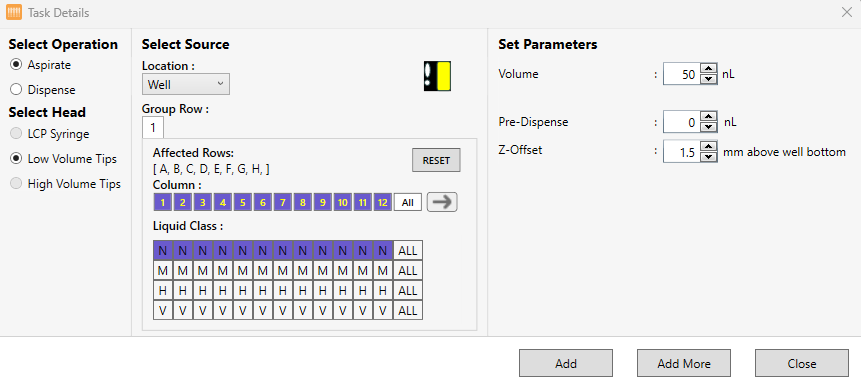This screenshot has width=861, height=386.
Task: Toggle column 8 selection
Action: point(303,203)
